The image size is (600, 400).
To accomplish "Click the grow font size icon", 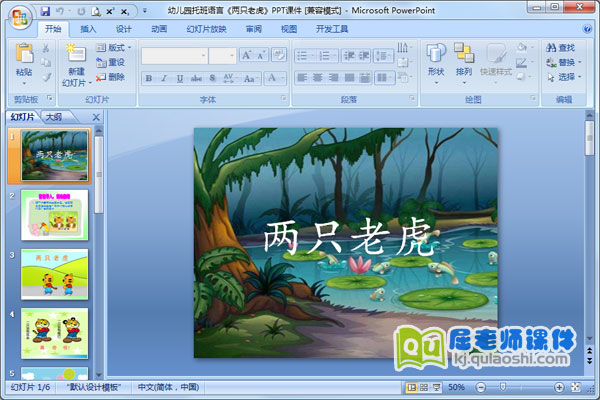I will (246, 56).
